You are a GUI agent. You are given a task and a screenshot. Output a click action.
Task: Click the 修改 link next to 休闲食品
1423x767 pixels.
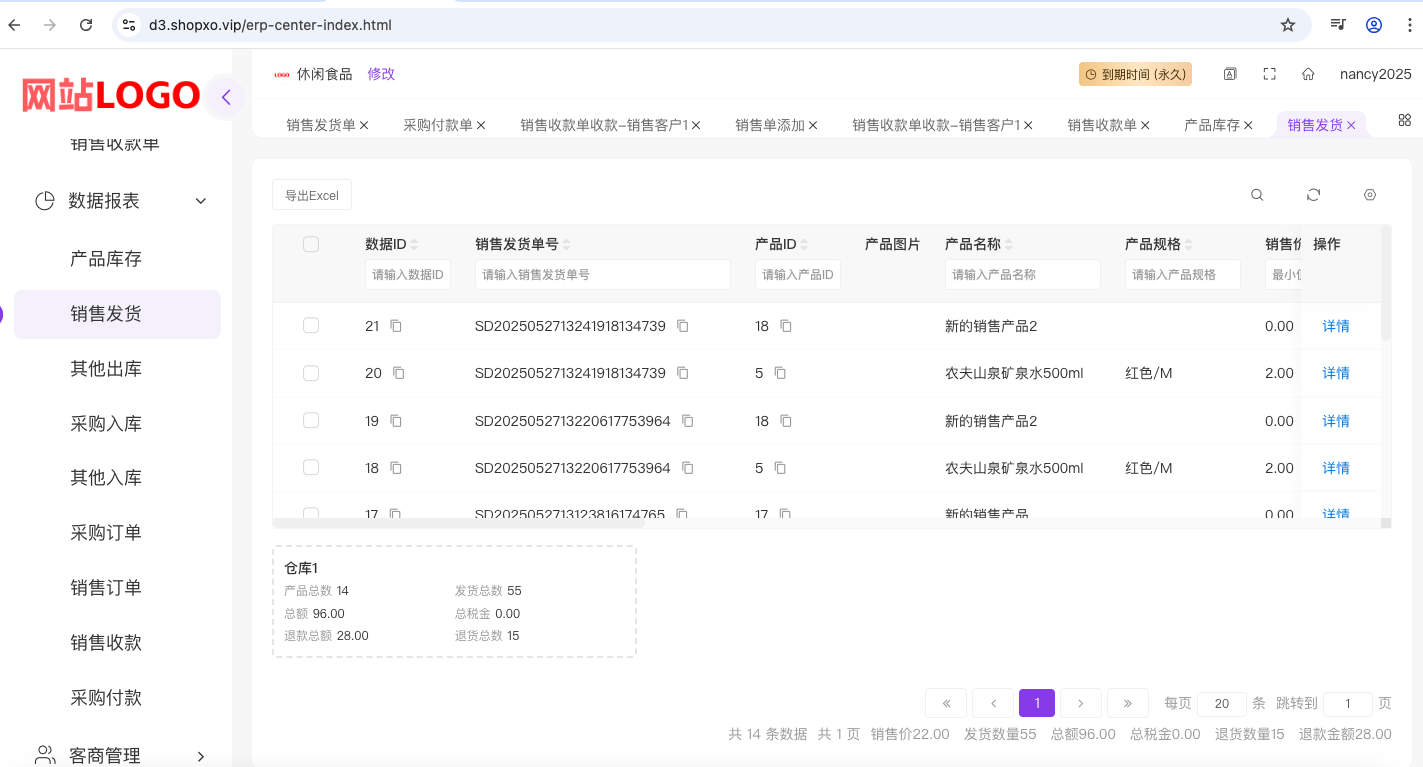(x=381, y=74)
